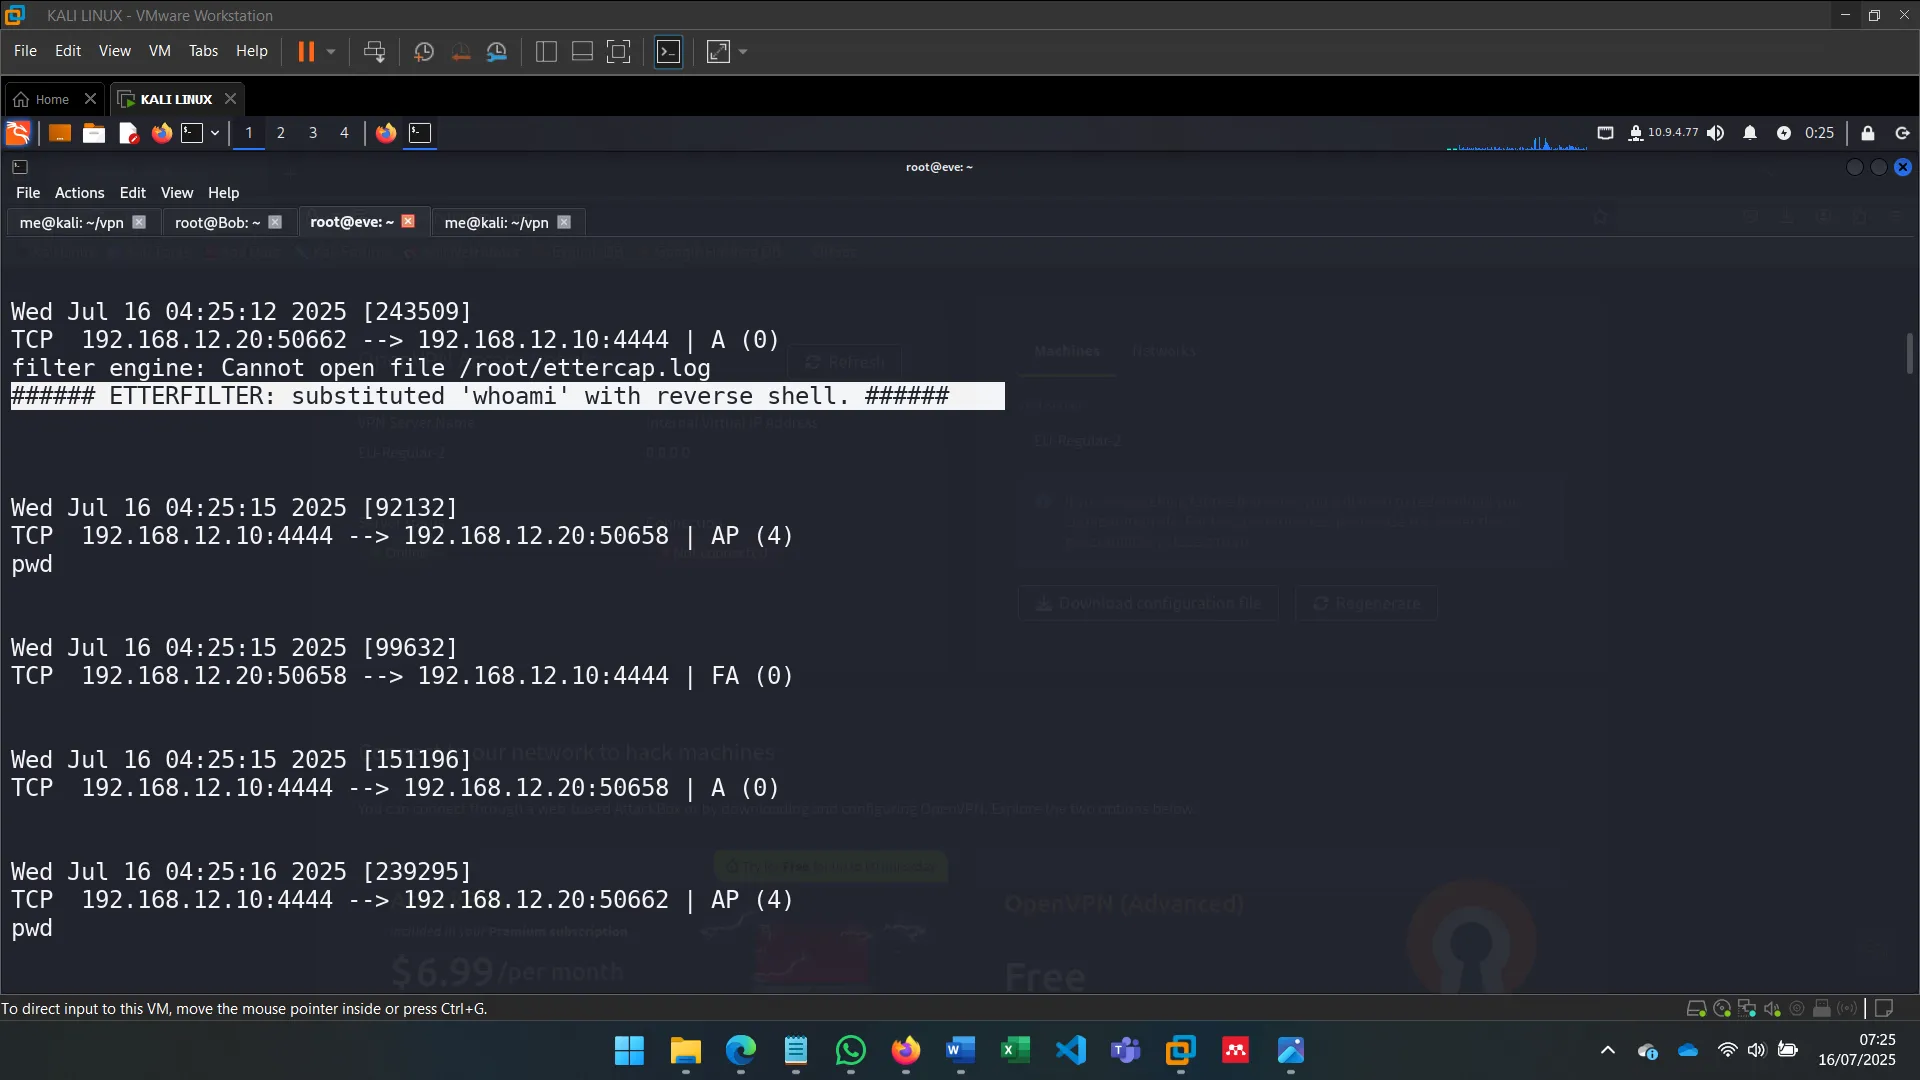This screenshot has width=1920, height=1080.
Task: Mute system audio via the Kali speaker icon
Action: point(1717,133)
